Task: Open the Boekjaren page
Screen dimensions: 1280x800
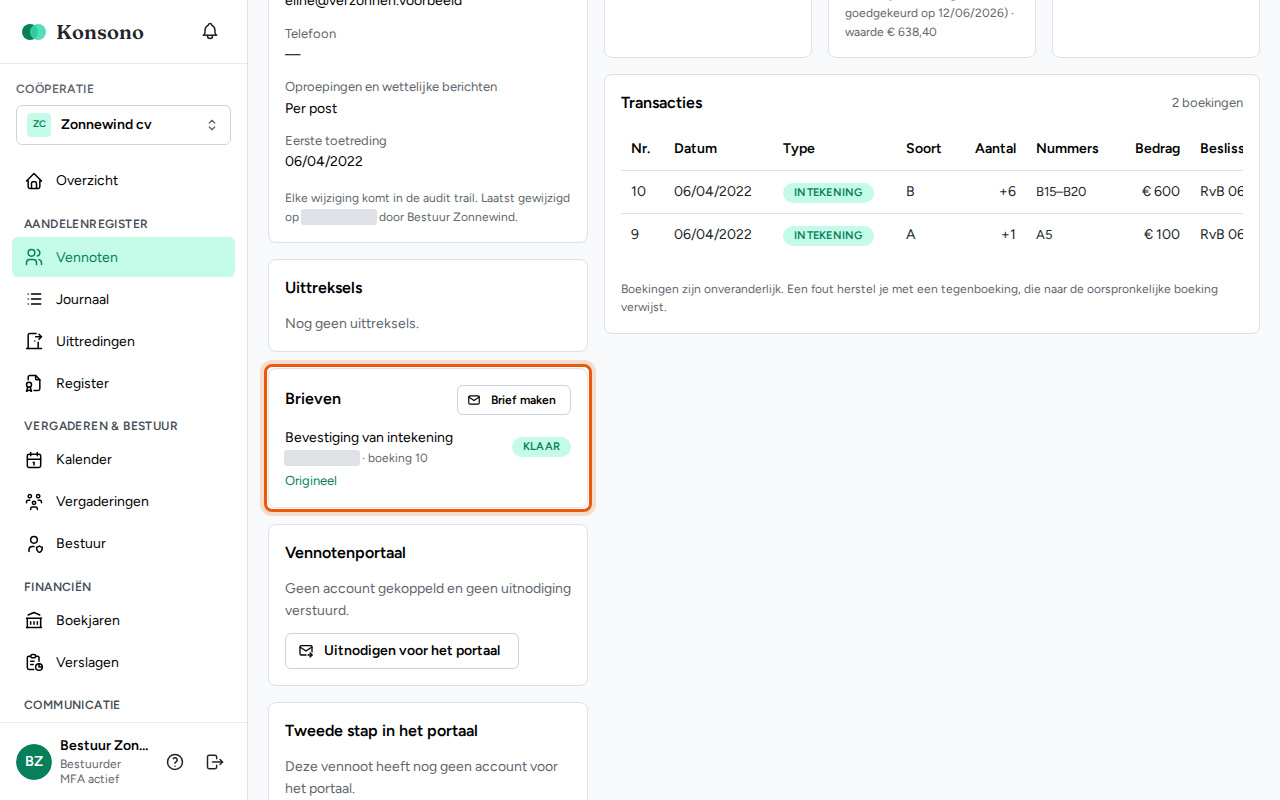Action: point(123,620)
